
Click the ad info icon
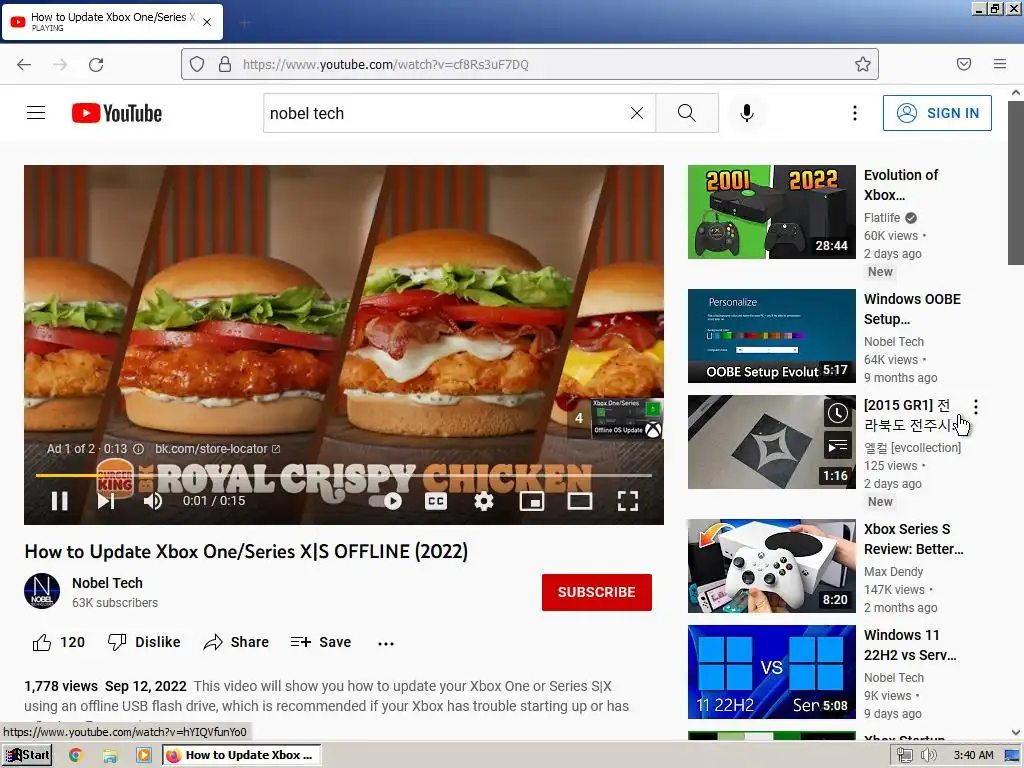click(x=138, y=449)
